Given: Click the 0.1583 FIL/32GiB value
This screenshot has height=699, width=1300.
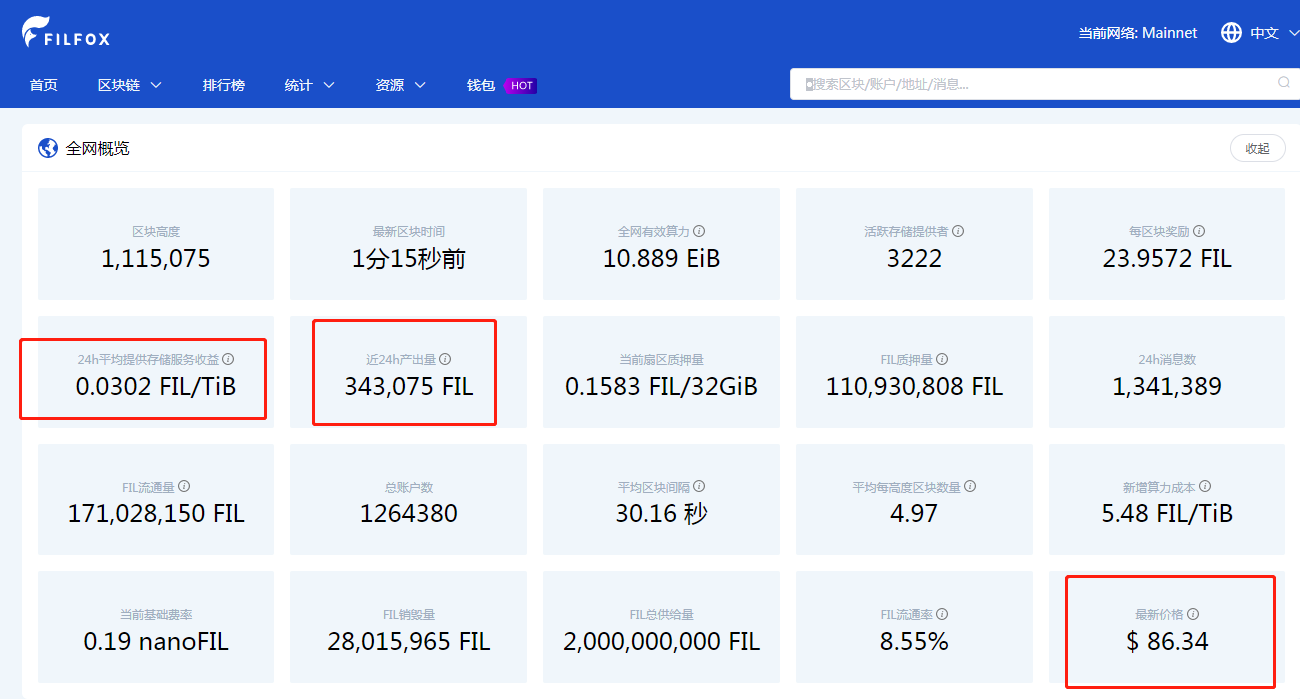Looking at the screenshot, I should (x=661, y=387).
